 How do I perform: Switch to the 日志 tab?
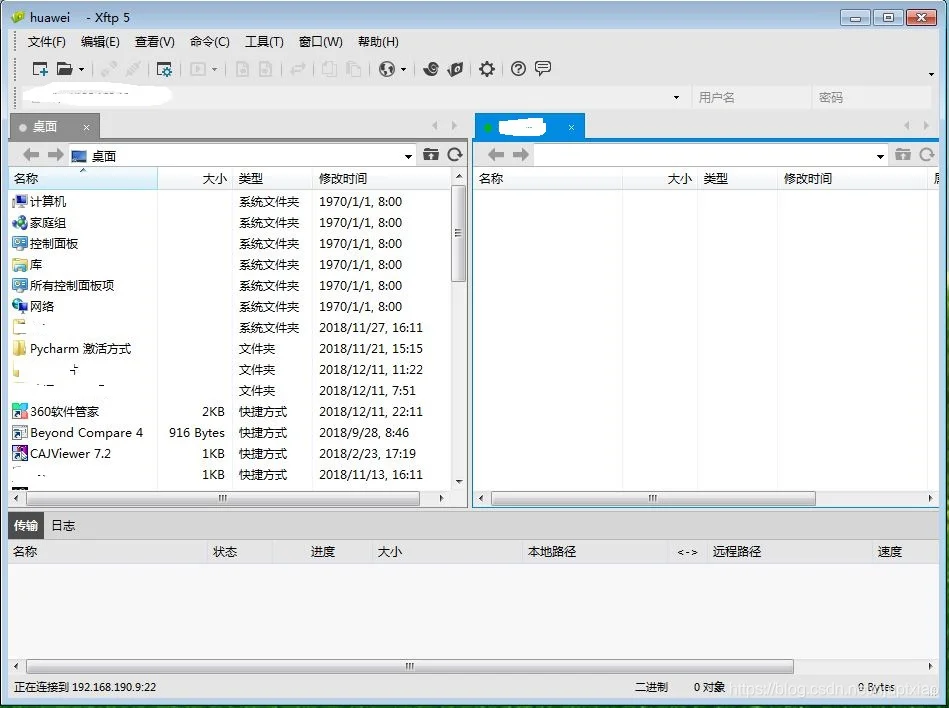click(x=63, y=525)
